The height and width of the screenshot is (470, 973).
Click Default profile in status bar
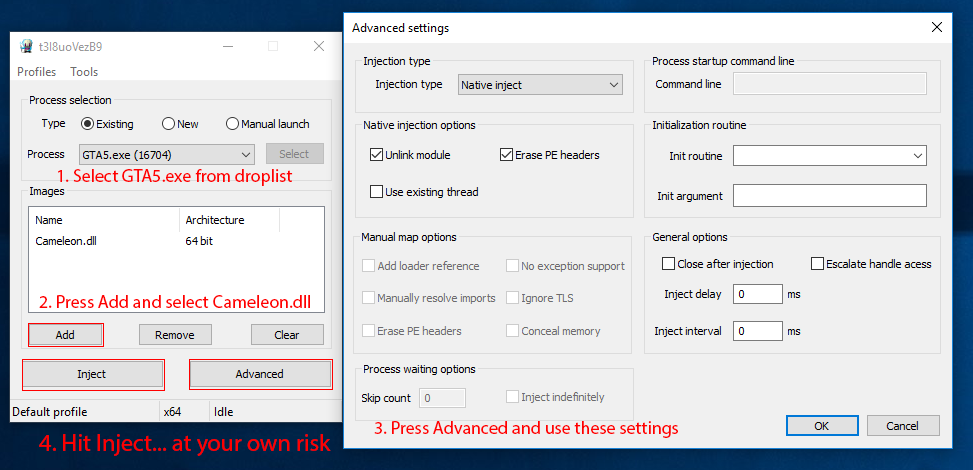[x=50, y=412]
